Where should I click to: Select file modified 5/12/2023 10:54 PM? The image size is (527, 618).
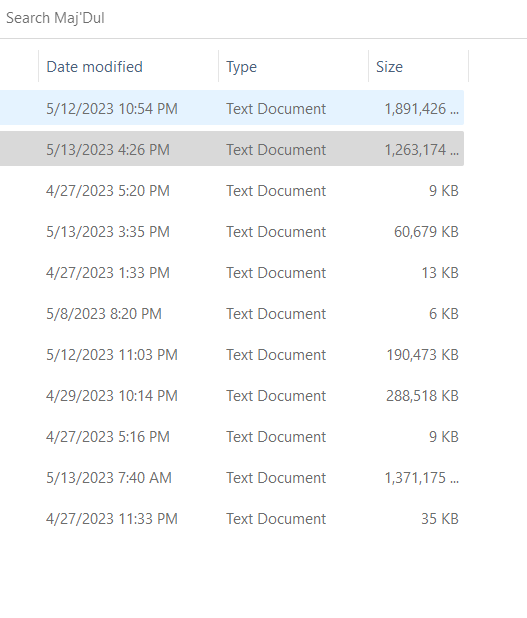pyautogui.click(x=232, y=108)
